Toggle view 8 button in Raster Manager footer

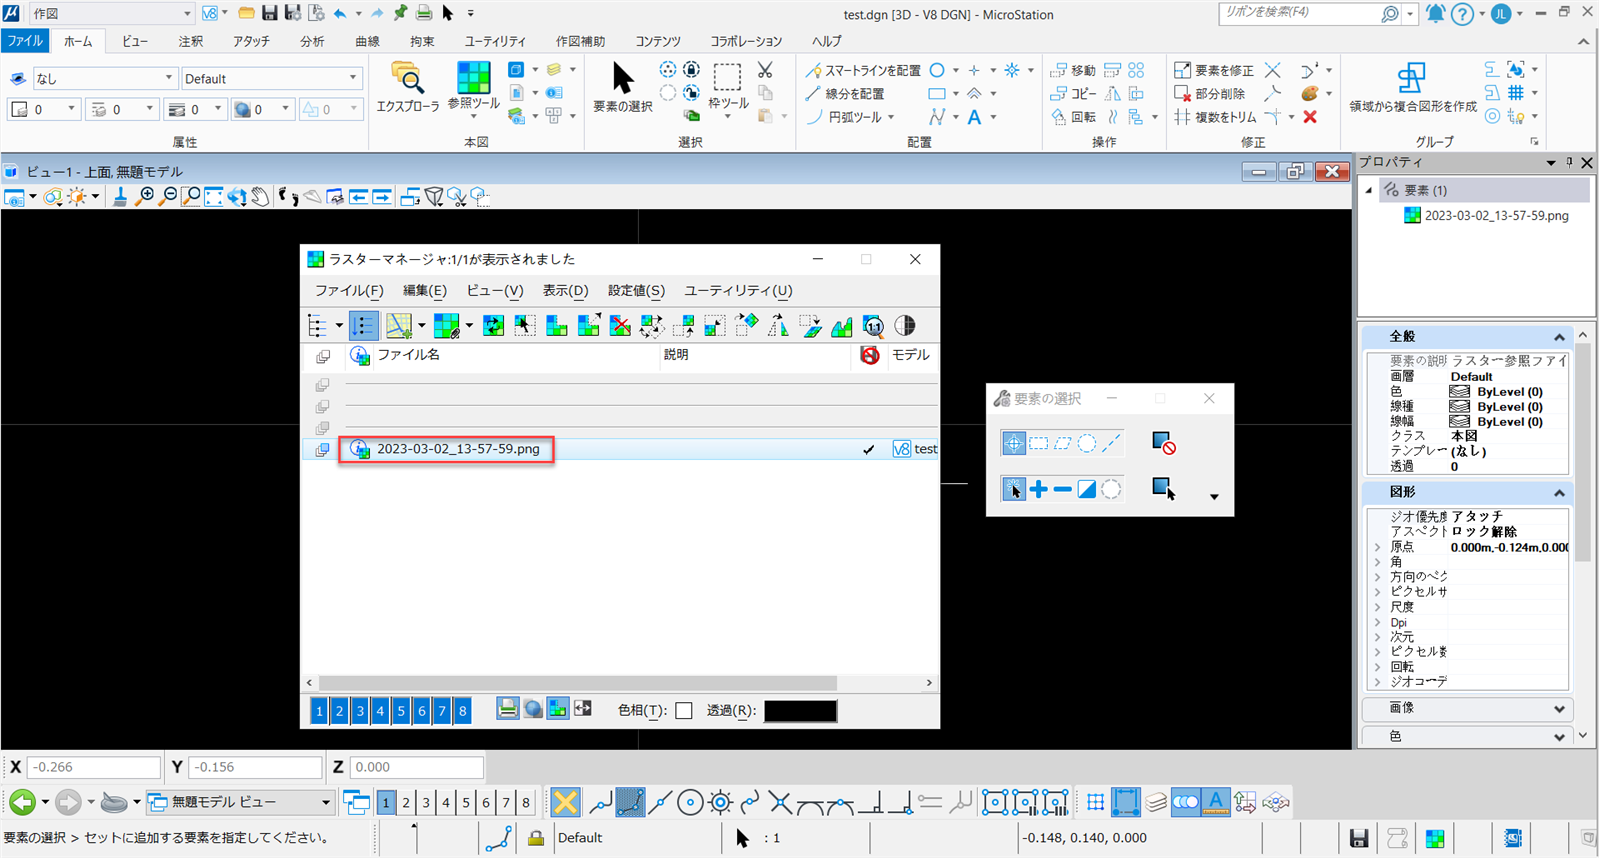click(462, 711)
